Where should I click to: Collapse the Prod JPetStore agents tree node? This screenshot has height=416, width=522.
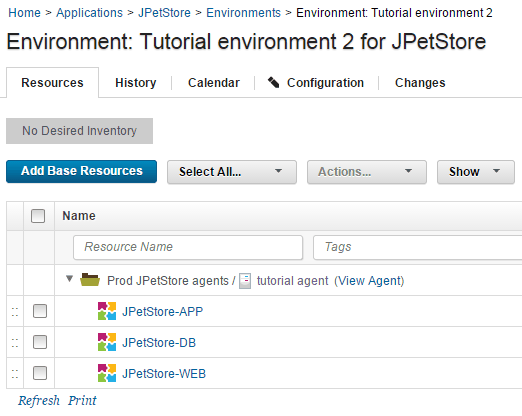[69, 279]
